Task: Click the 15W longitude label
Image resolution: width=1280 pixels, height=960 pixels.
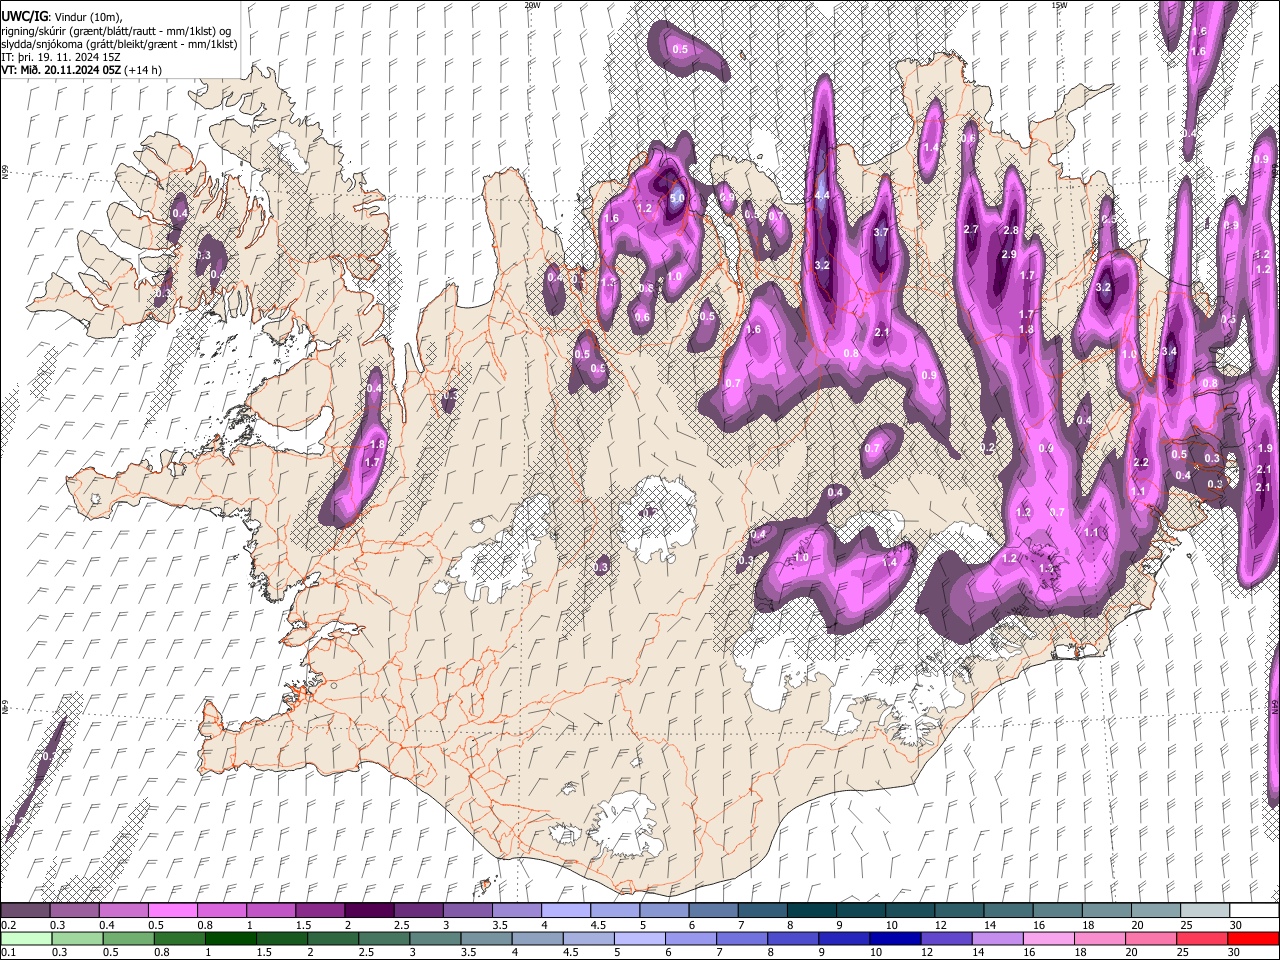Action: (1059, 5)
